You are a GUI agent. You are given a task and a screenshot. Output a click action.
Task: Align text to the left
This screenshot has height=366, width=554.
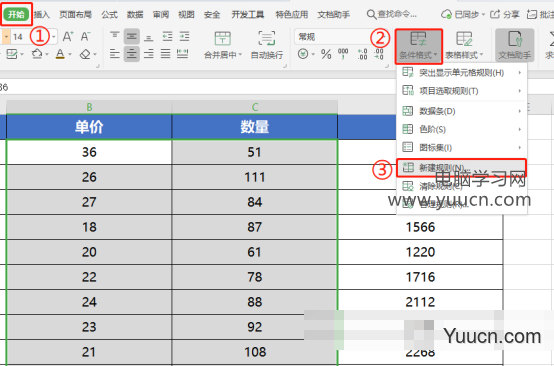point(114,54)
